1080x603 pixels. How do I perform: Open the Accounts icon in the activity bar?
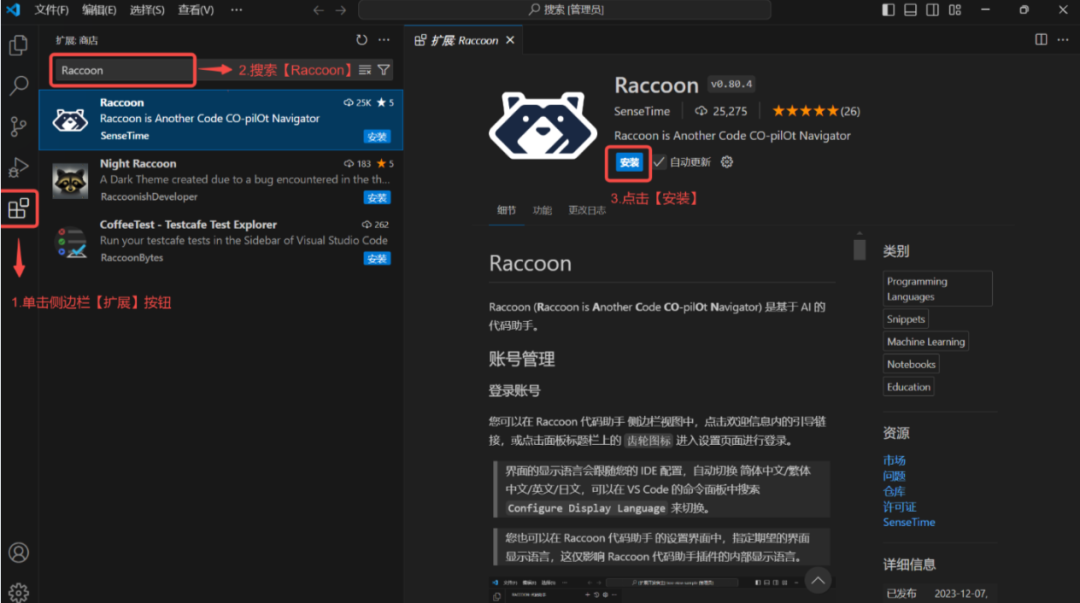18,552
